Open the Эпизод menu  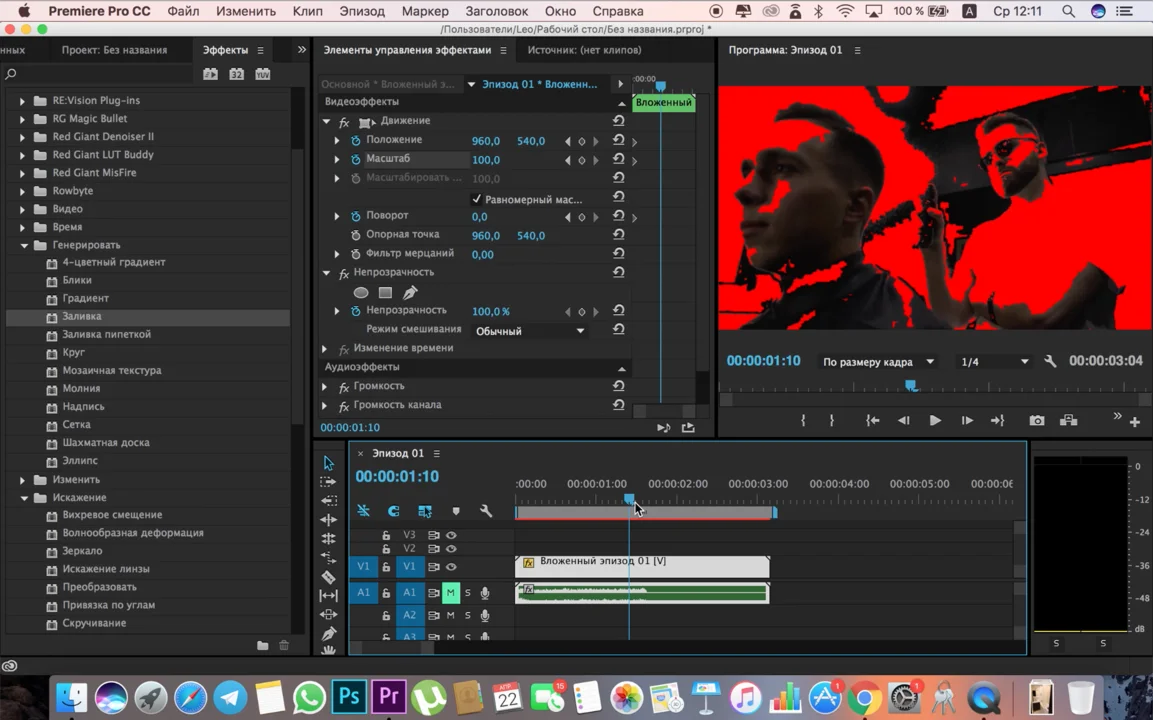[362, 11]
